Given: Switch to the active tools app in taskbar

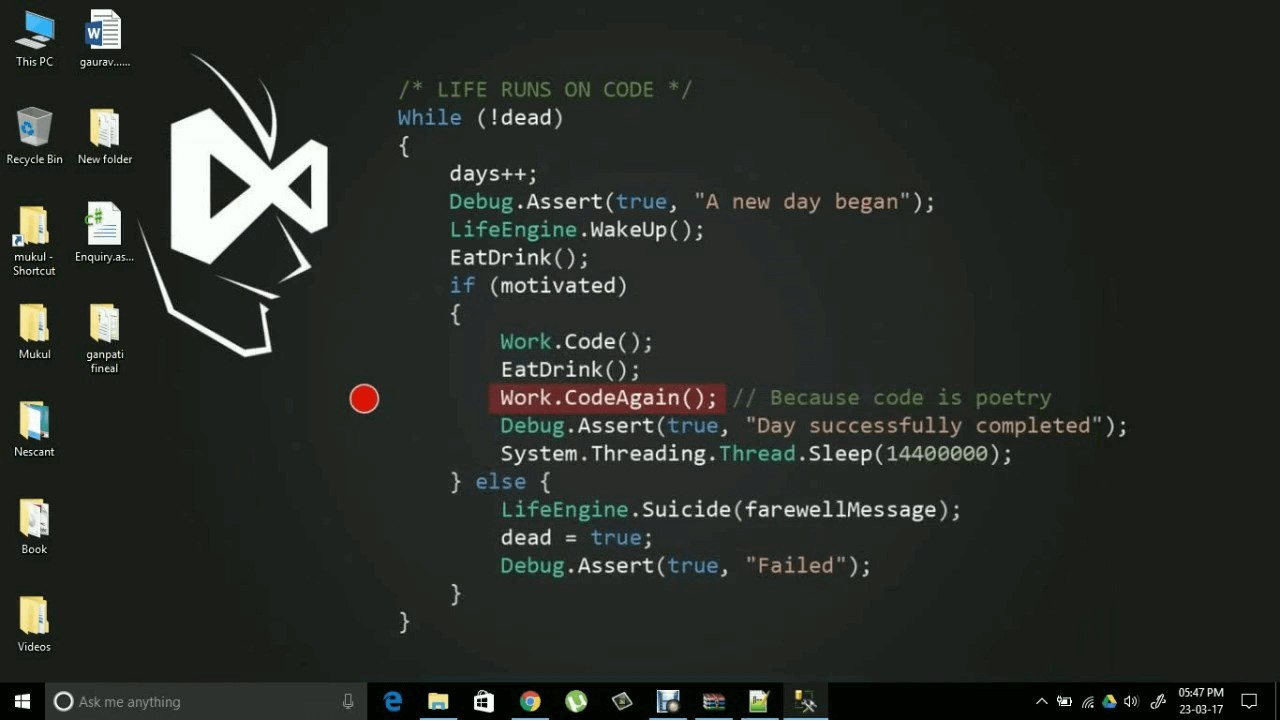Looking at the screenshot, I should [x=806, y=701].
